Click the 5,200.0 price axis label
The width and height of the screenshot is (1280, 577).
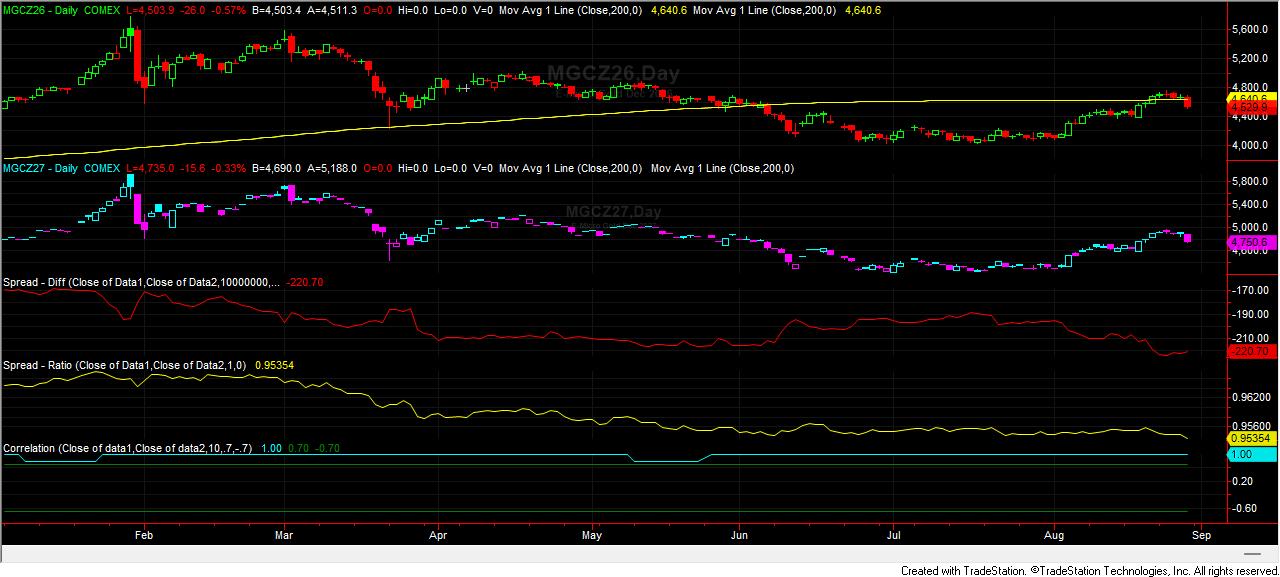tap(1251, 59)
